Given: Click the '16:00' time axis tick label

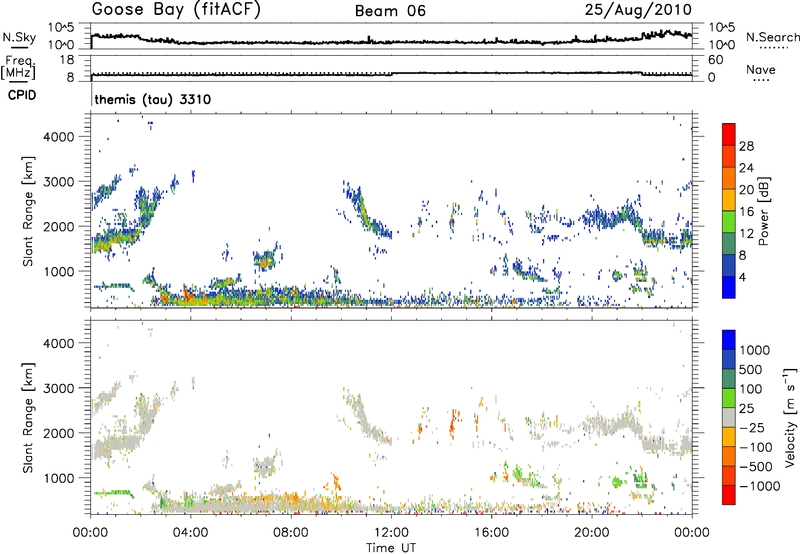Looking at the screenshot, I should [491, 533].
